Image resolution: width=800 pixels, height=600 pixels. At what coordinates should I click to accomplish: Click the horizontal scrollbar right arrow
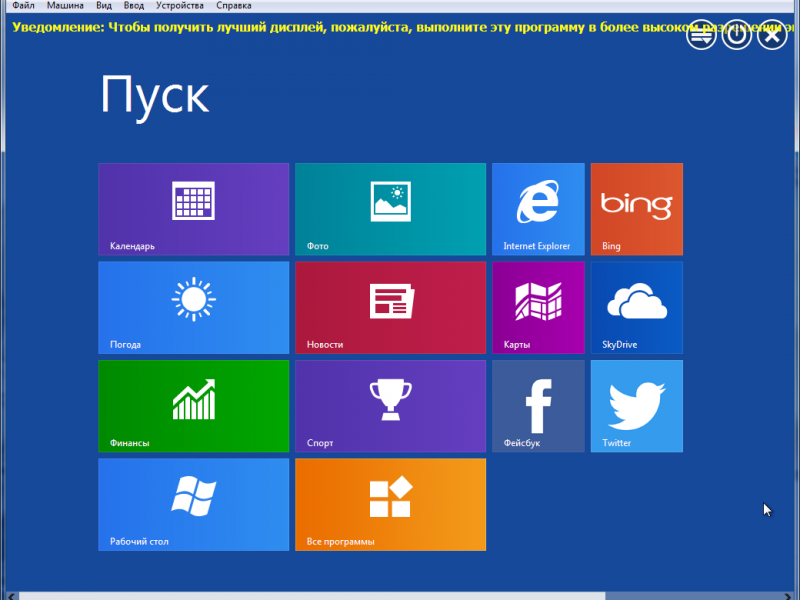pyautogui.click(x=787, y=596)
